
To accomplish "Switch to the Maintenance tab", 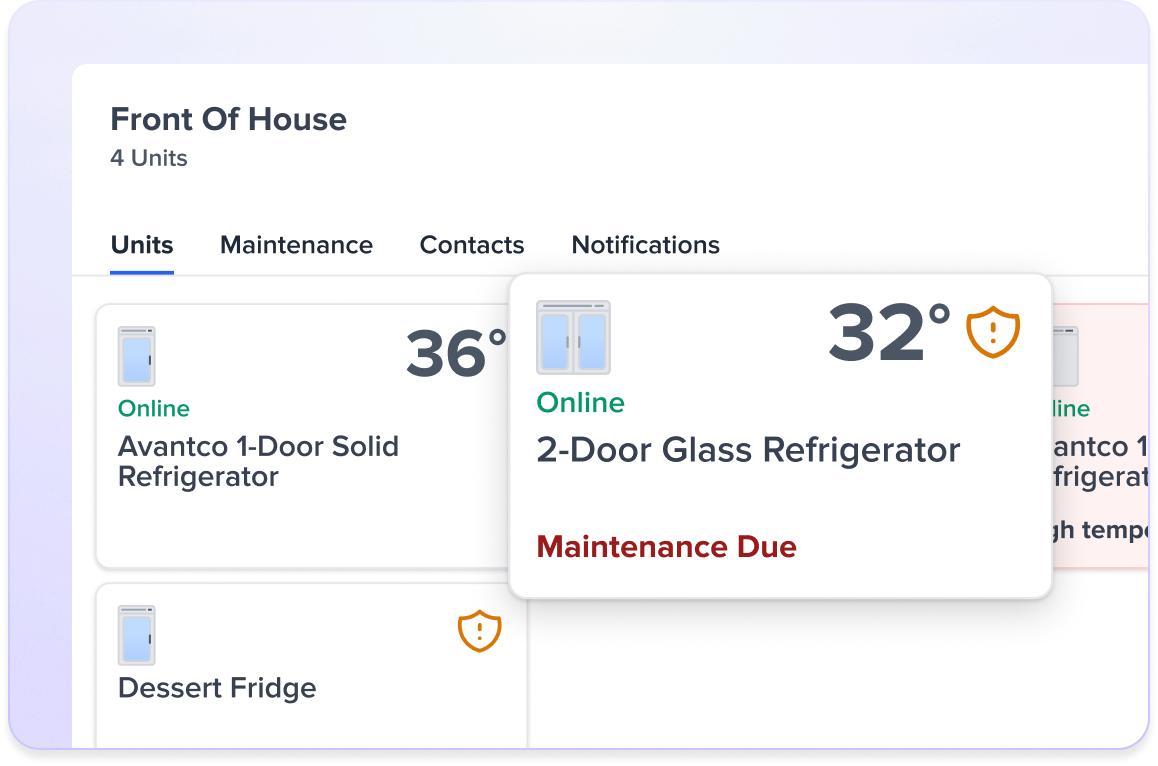I will [x=296, y=245].
